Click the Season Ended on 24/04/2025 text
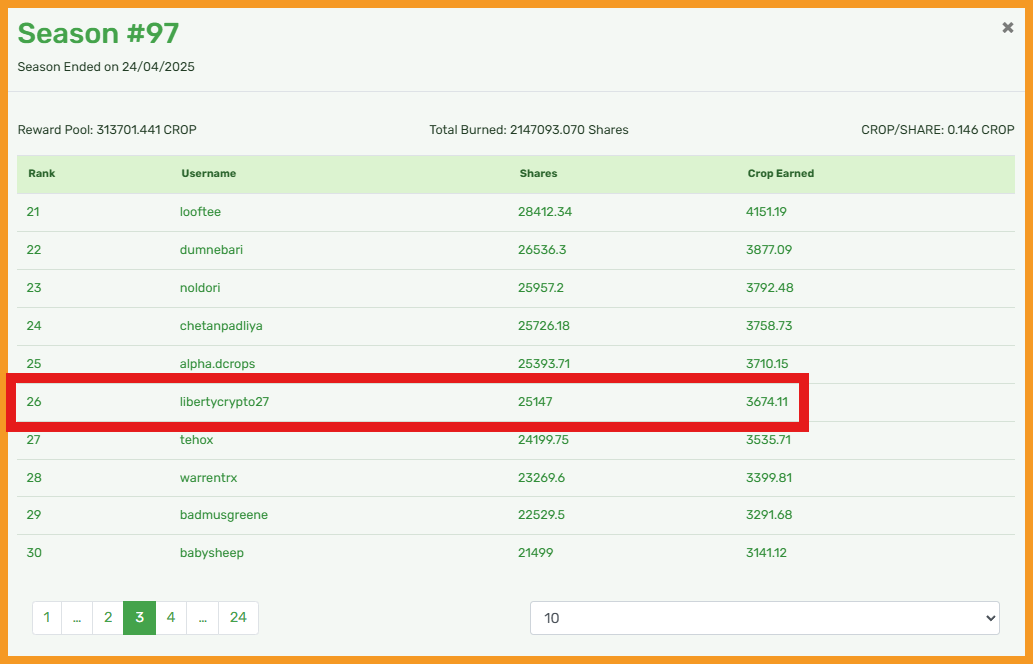This screenshot has width=1033, height=664. pos(106,67)
